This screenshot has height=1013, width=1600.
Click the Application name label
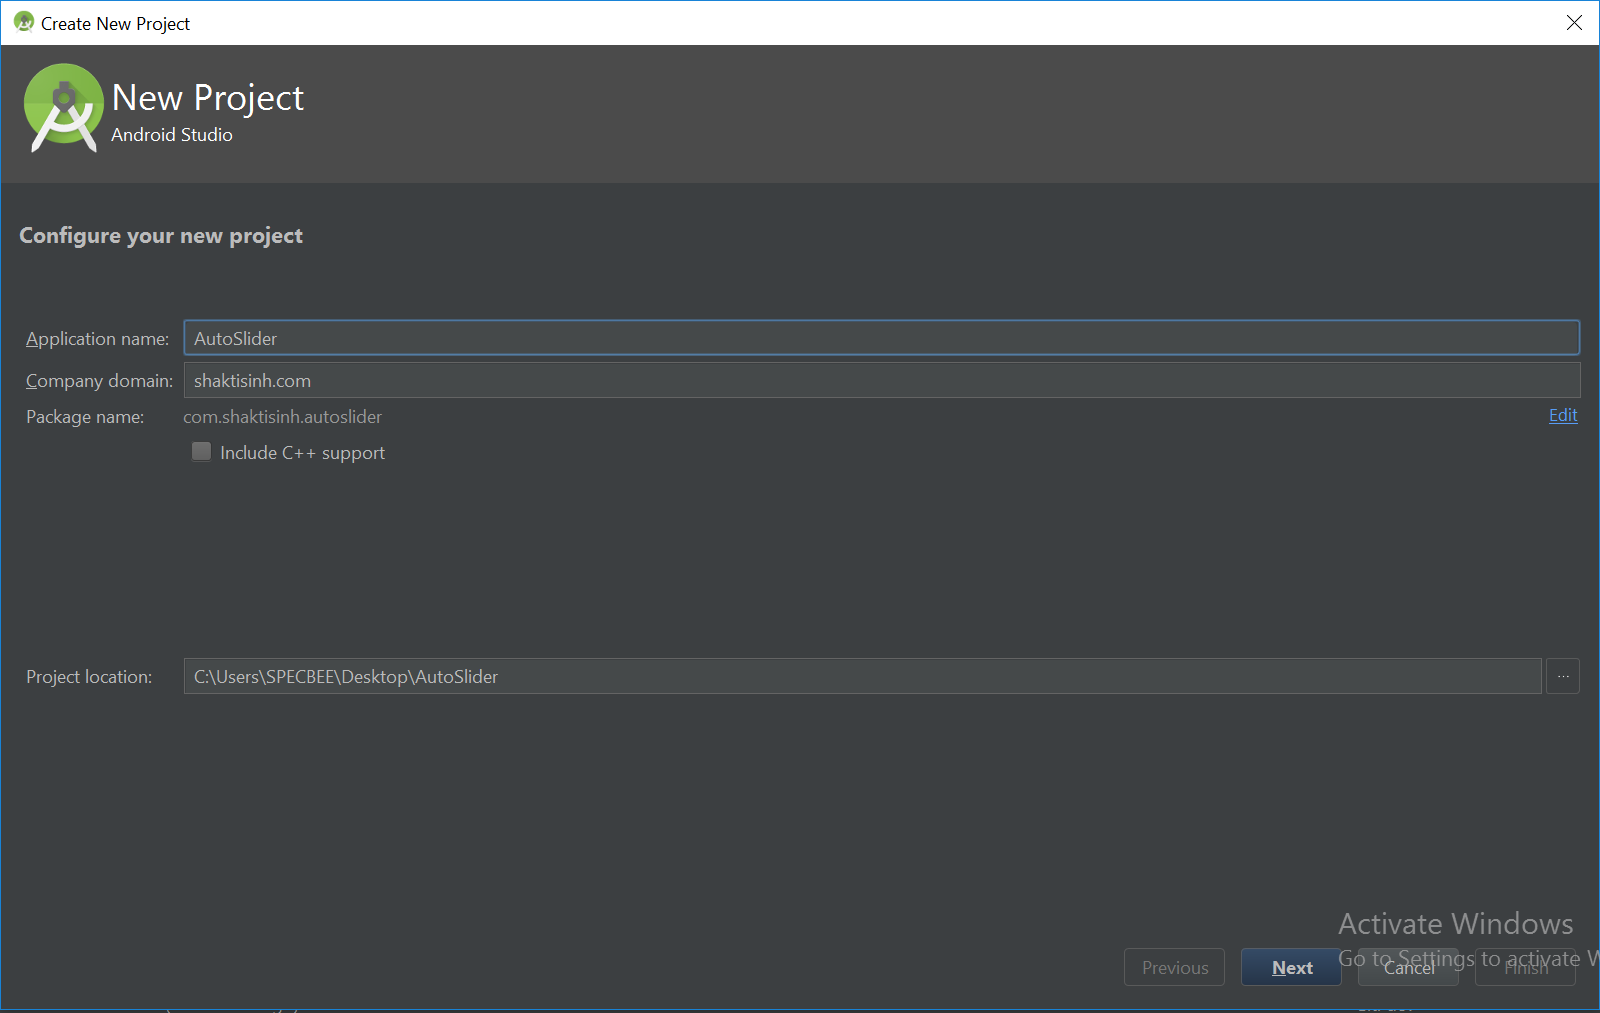click(x=98, y=339)
